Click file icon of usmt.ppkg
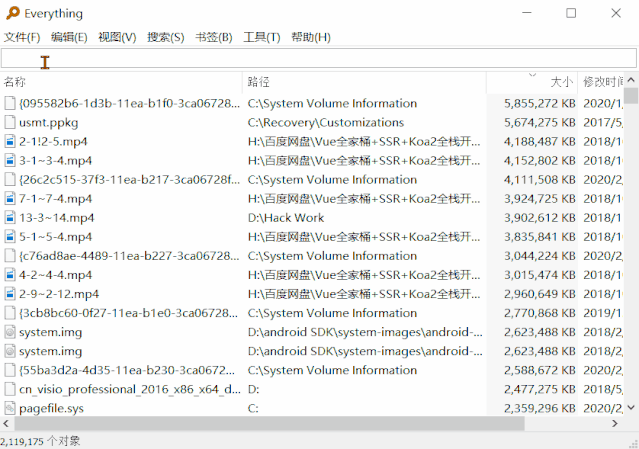639x449 pixels. [x=10, y=122]
